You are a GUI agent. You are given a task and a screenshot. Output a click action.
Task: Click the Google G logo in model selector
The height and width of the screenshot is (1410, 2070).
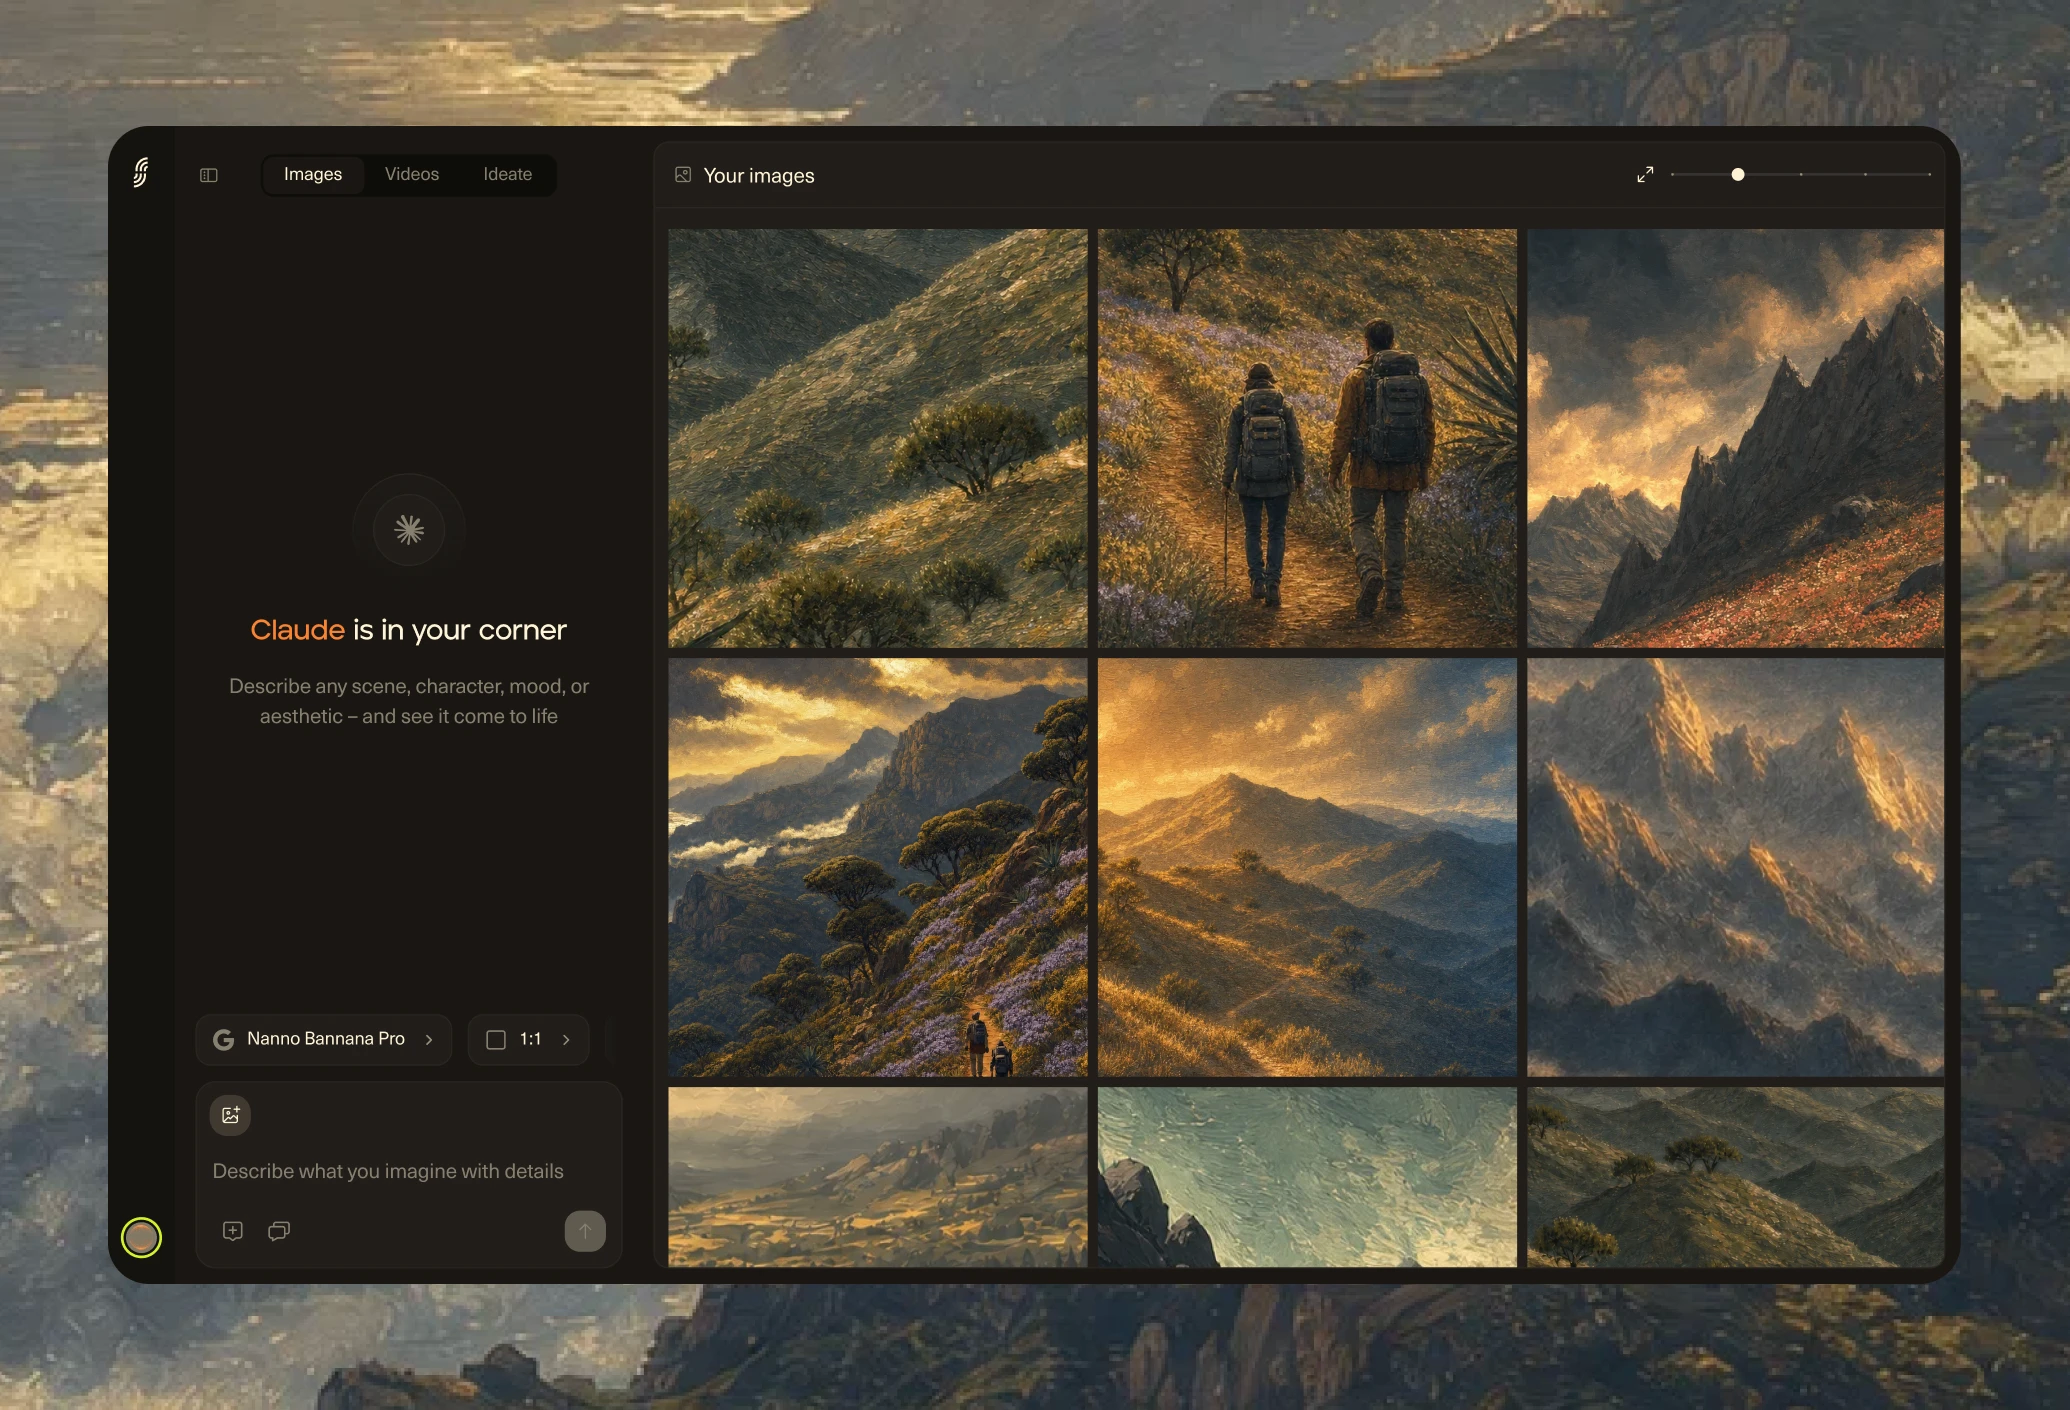pos(224,1040)
